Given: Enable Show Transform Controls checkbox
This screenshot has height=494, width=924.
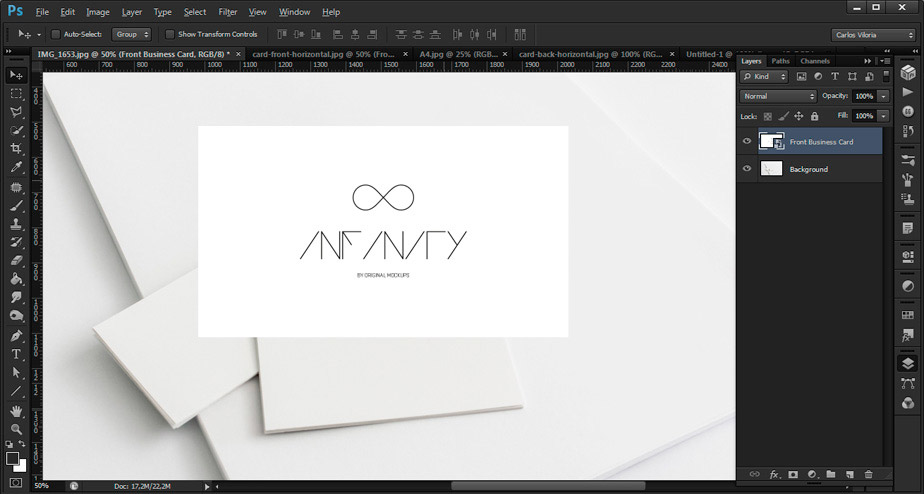Looking at the screenshot, I should point(170,34).
